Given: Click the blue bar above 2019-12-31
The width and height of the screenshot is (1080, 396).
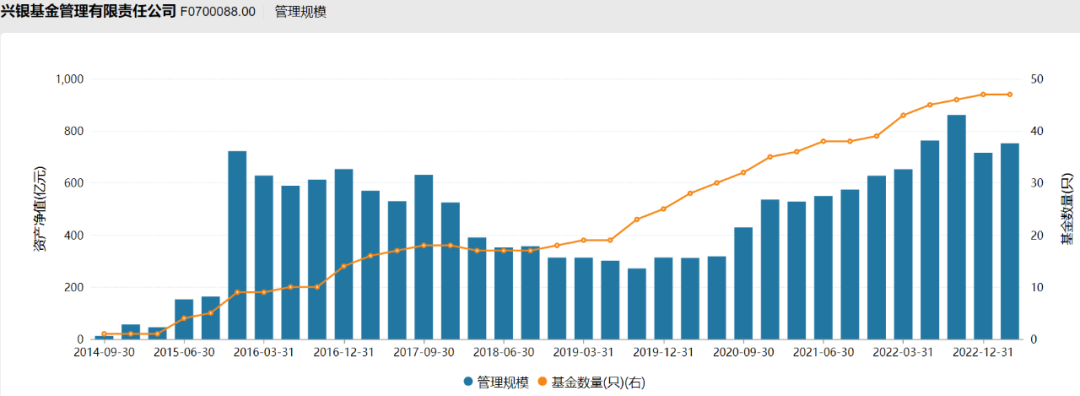Looking at the screenshot, I should pos(663,299).
